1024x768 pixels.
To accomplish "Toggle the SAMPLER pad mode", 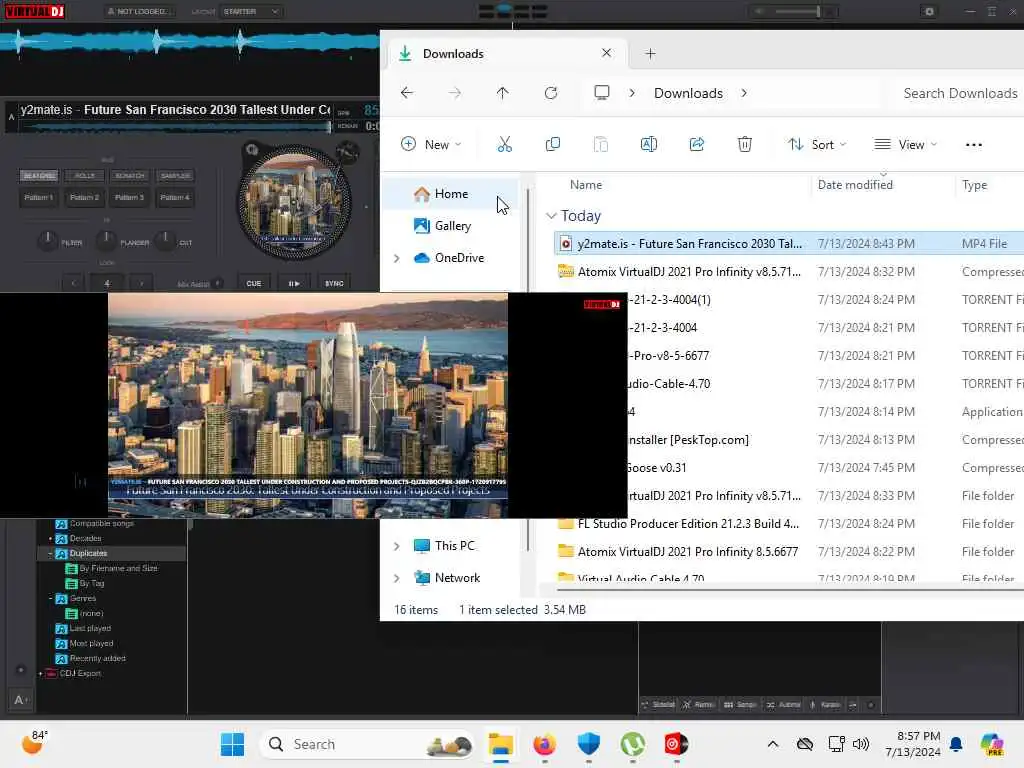I will click(x=176, y=176).
